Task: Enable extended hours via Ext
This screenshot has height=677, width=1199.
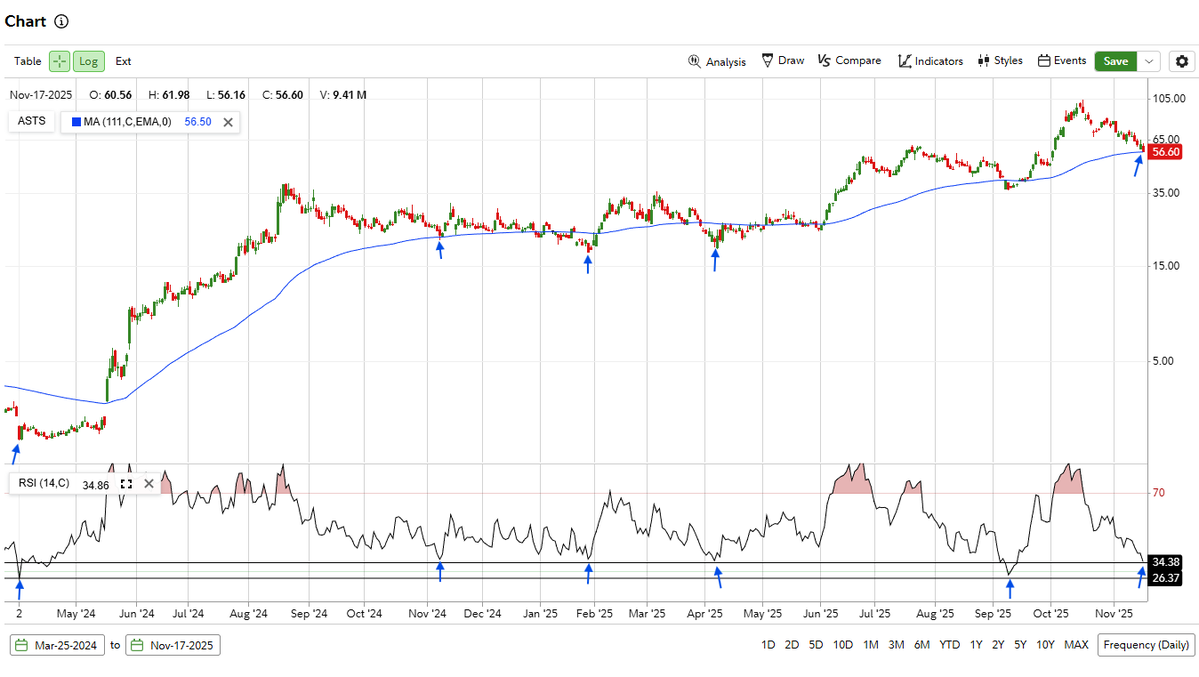Action: [122, 61]
